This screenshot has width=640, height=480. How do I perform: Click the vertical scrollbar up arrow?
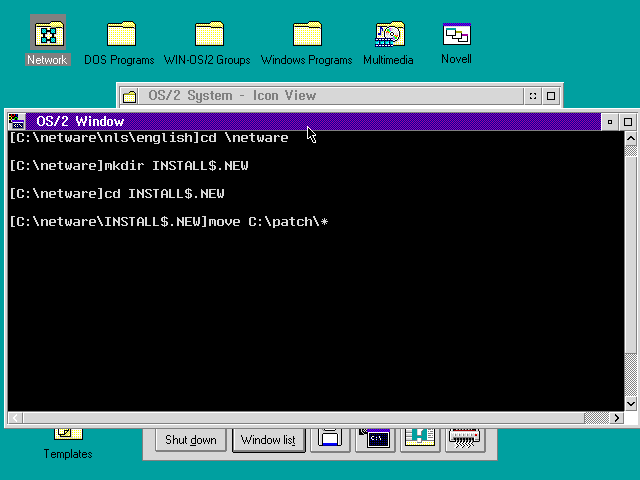point(630,139)
